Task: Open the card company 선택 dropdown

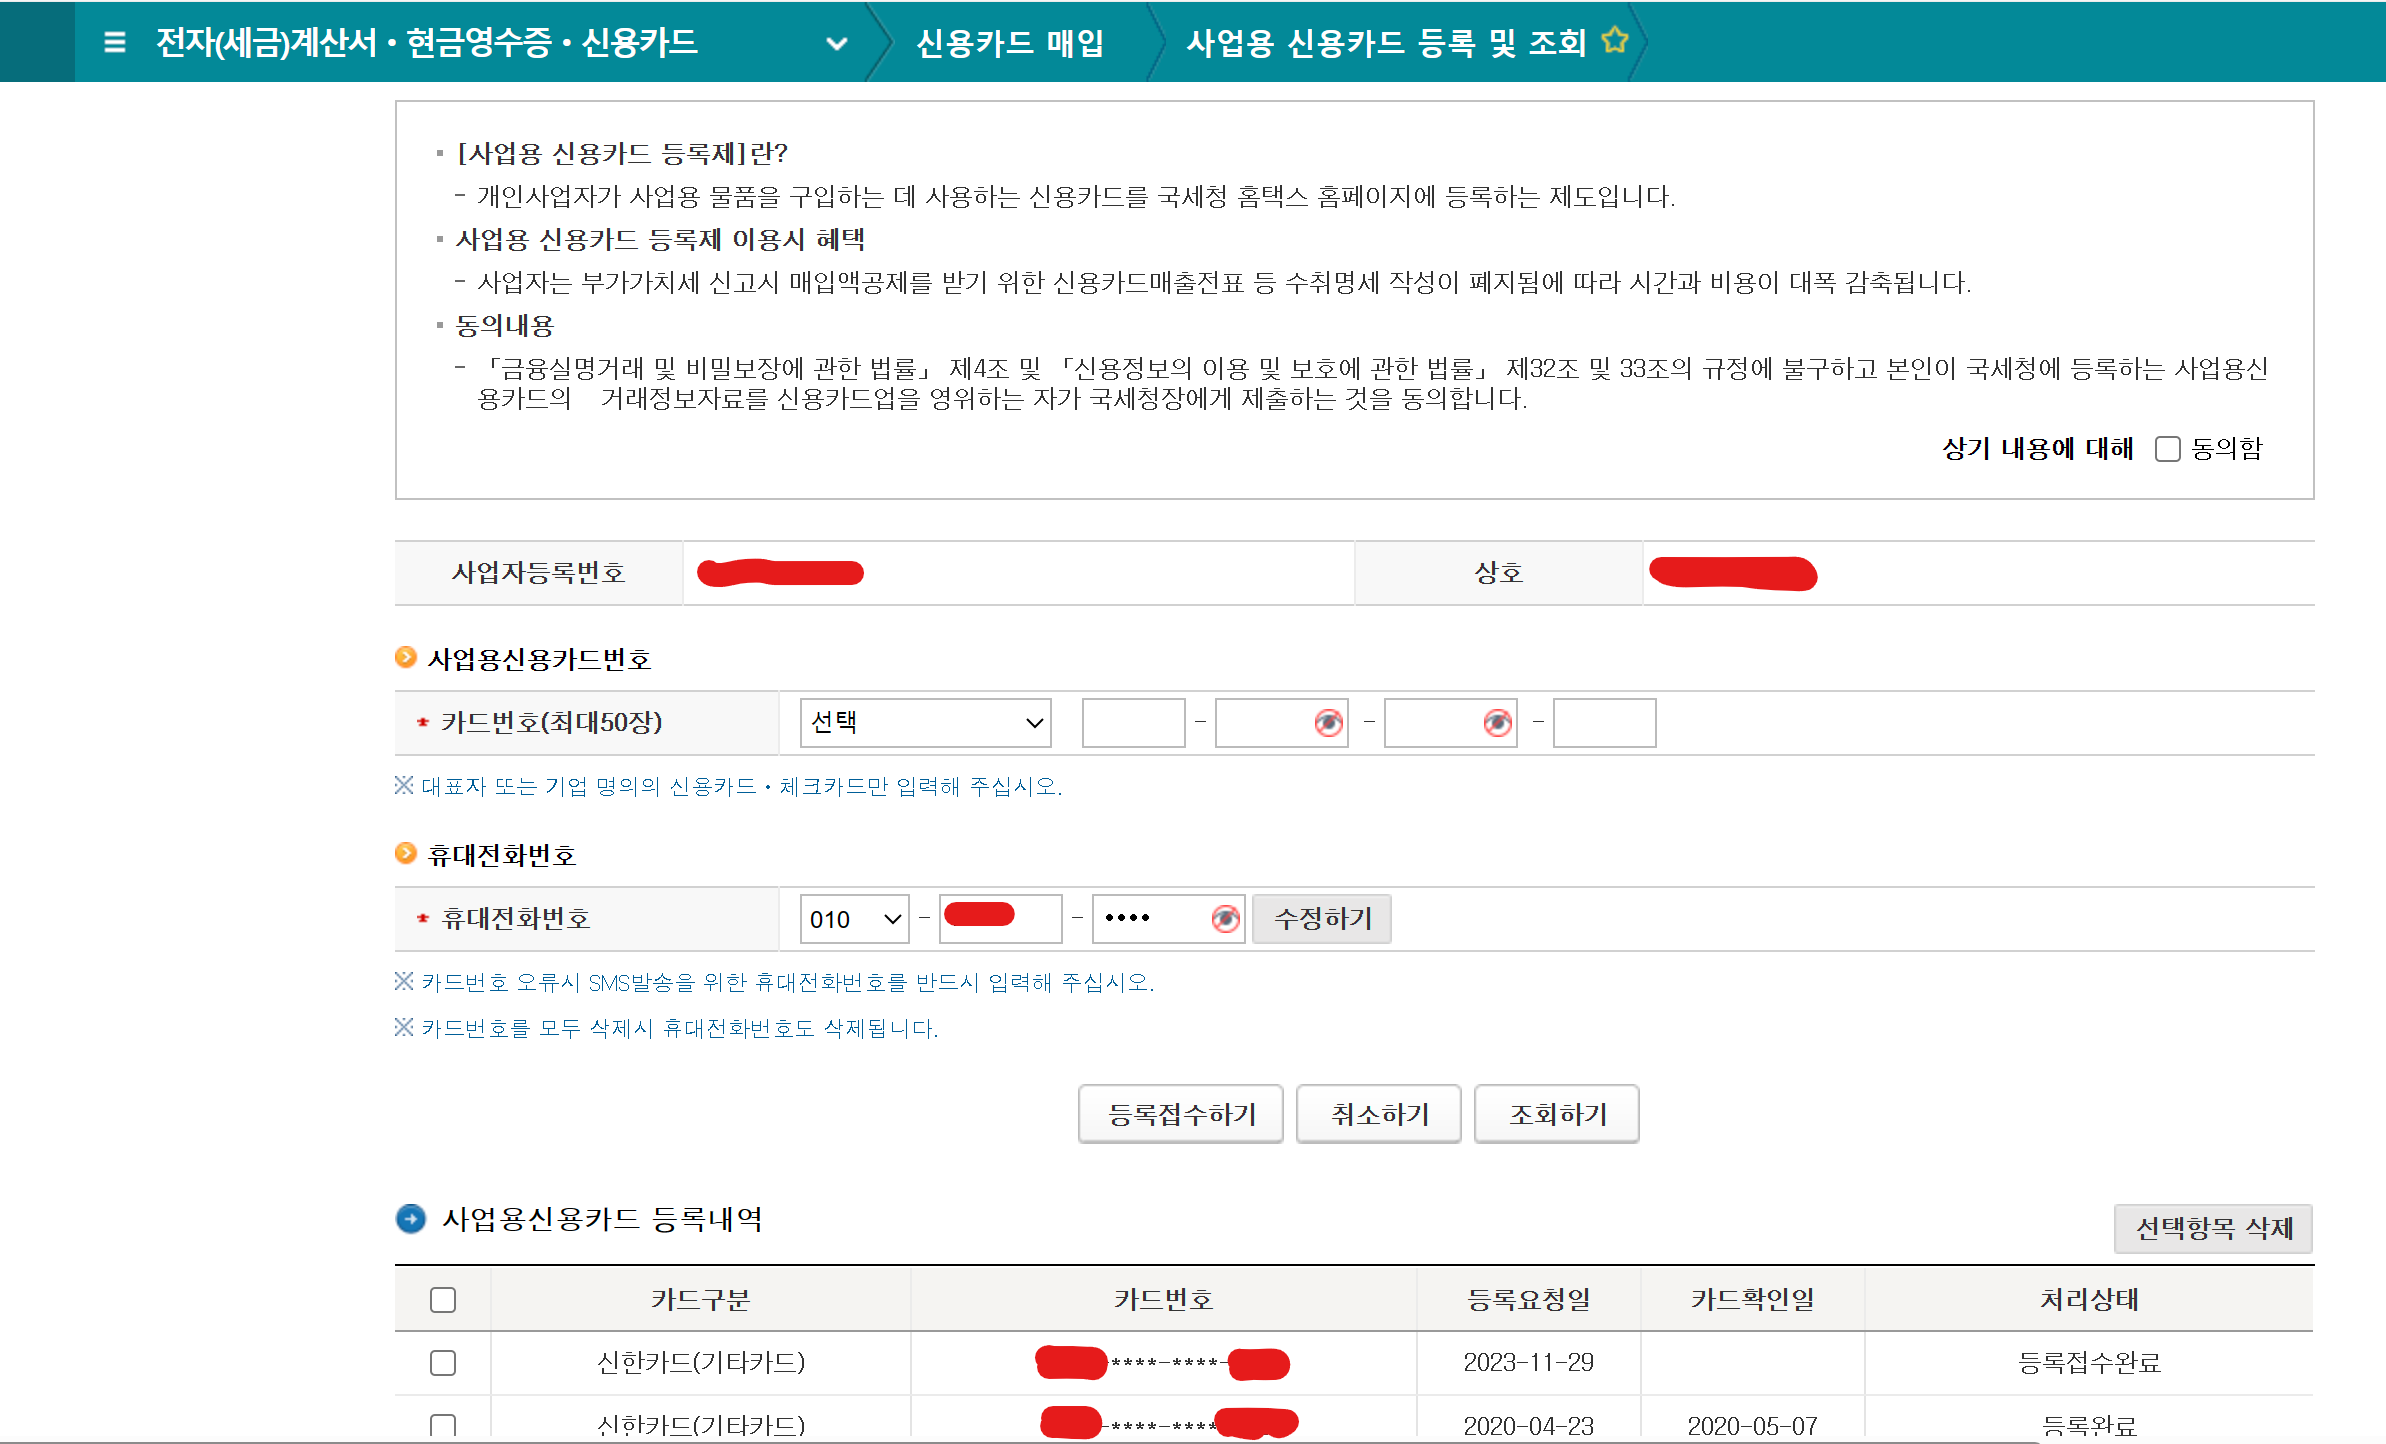Action: [x=924, y=722]
